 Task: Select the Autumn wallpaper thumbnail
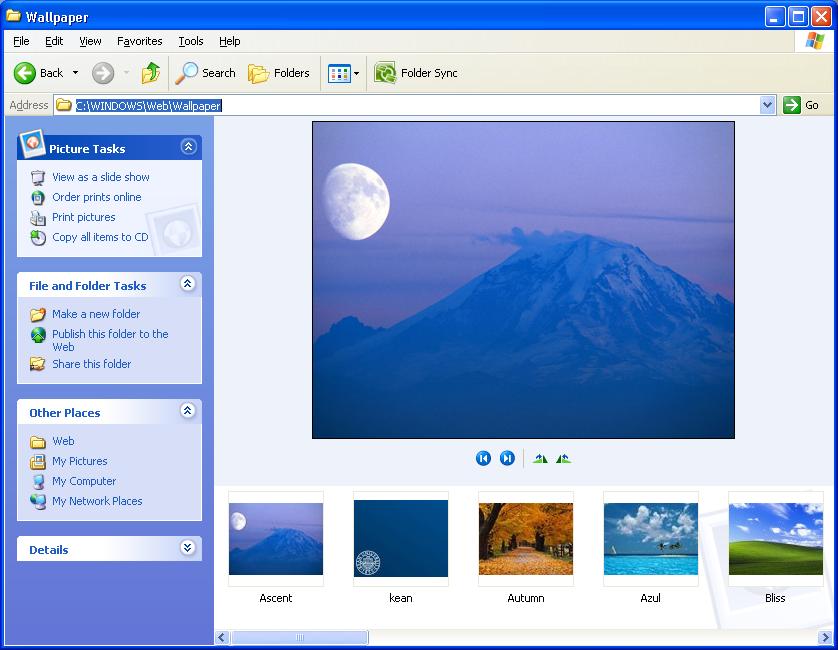[x=525, y=539]
